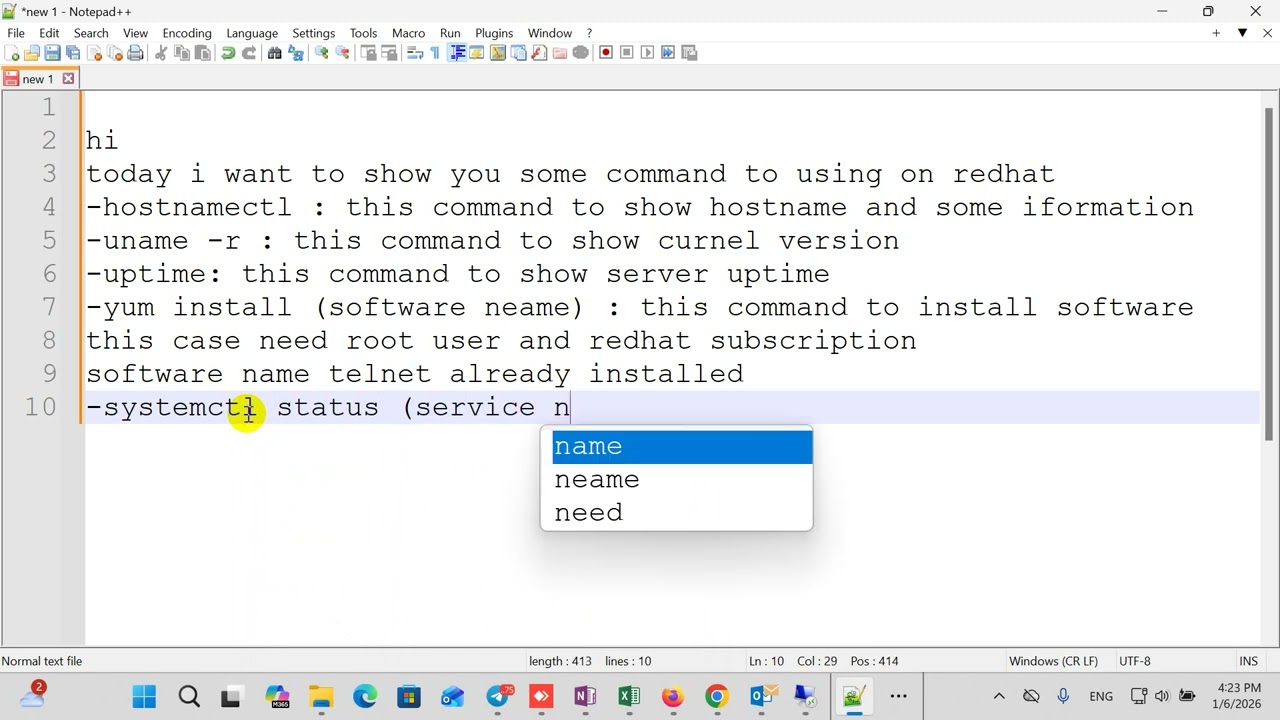Click the Zoom Out toolbar icon
This screenshot has width=1280, height=720.
(342, 53)
